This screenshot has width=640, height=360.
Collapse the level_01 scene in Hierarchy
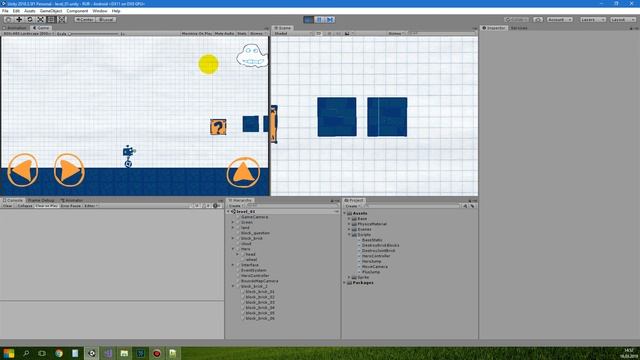tap(229, 211)
